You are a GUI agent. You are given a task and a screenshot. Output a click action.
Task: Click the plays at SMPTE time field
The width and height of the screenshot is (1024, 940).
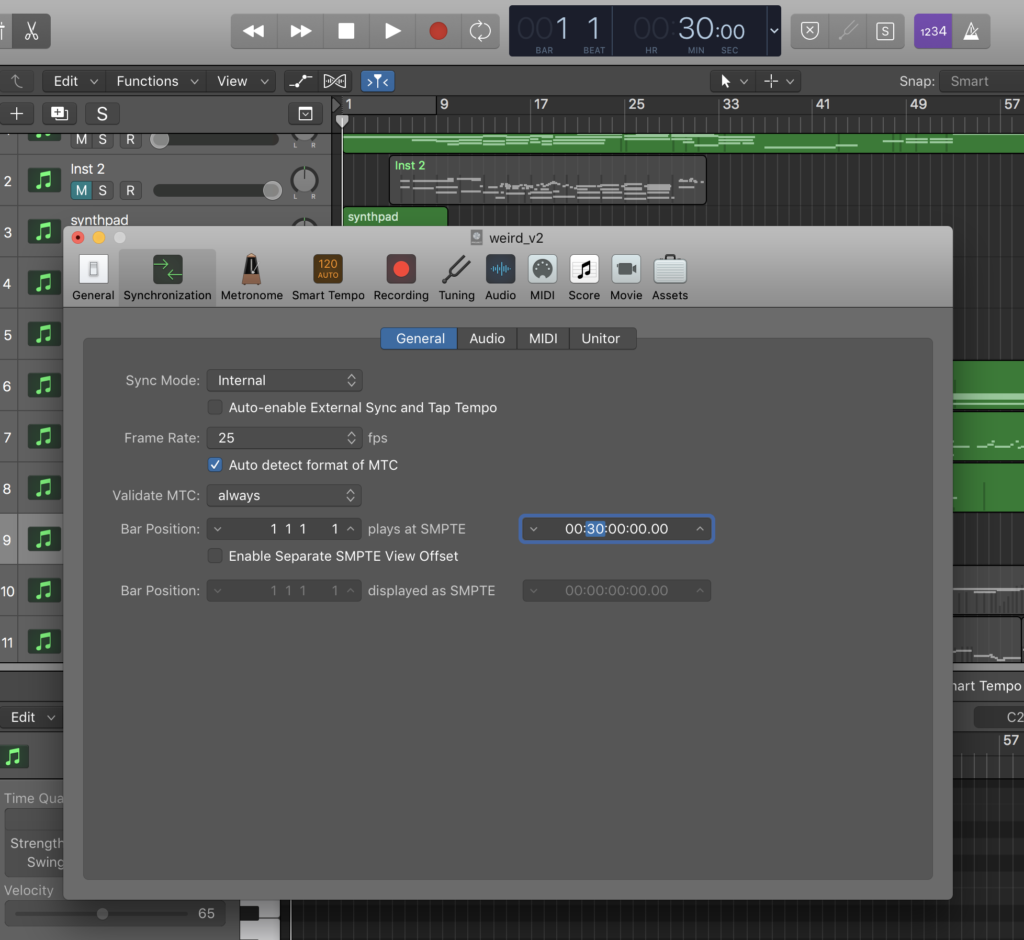pyautogui.click(x=616, y=528)
